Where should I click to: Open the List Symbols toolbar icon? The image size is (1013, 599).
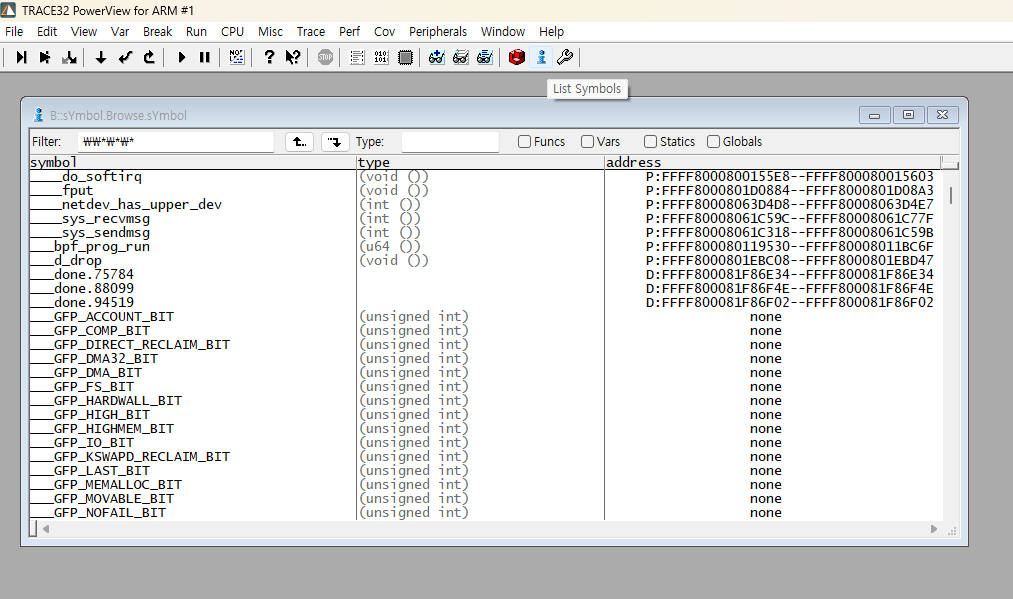coord(542,57)
